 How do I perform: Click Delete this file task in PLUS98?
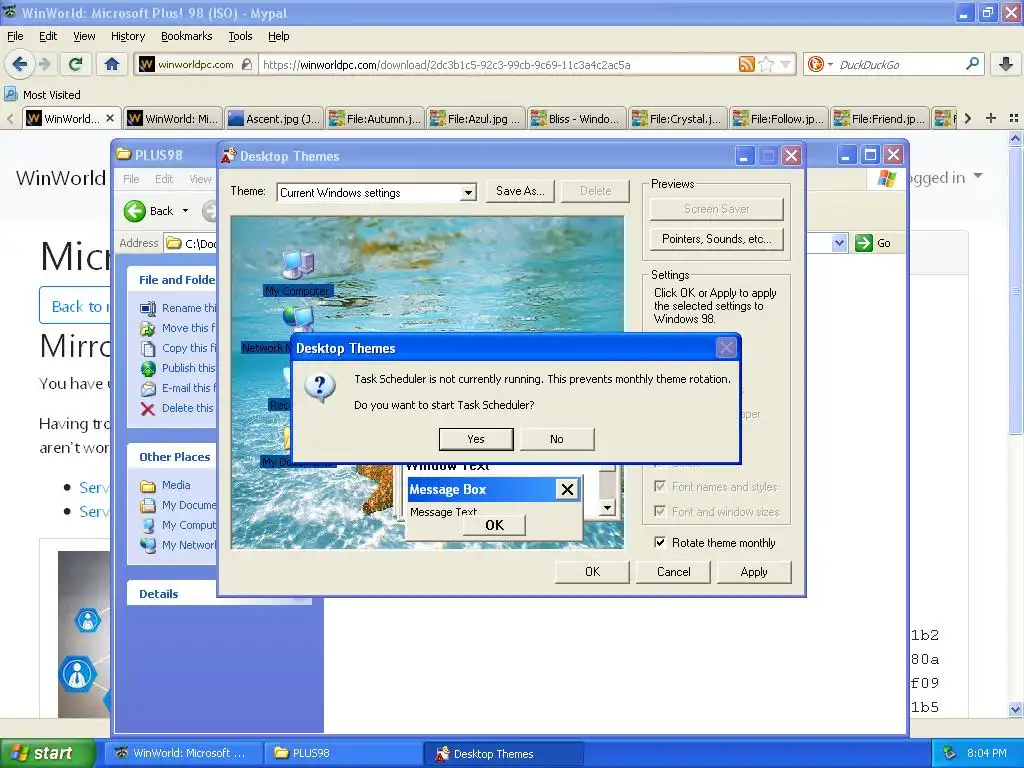point(177,408)
